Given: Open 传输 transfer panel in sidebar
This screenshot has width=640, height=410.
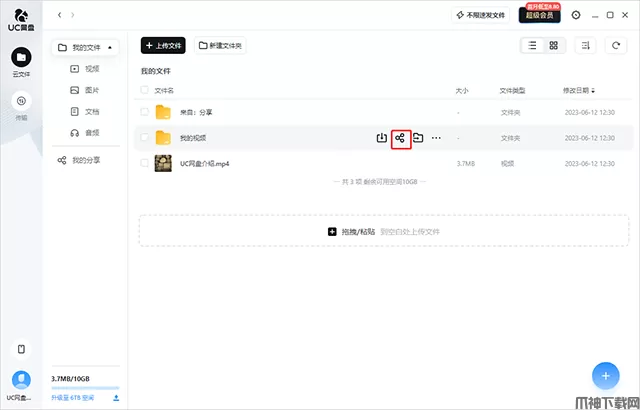Looking at the screenshot, I should tap(21, 105).
